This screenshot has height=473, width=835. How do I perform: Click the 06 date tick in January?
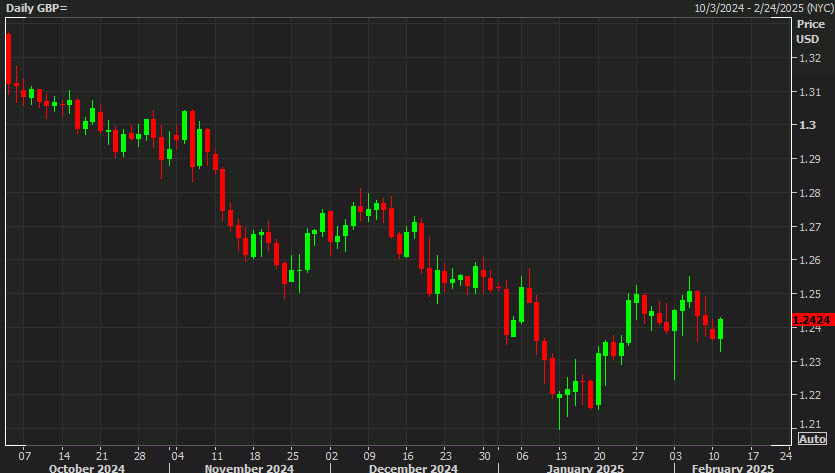522,456
